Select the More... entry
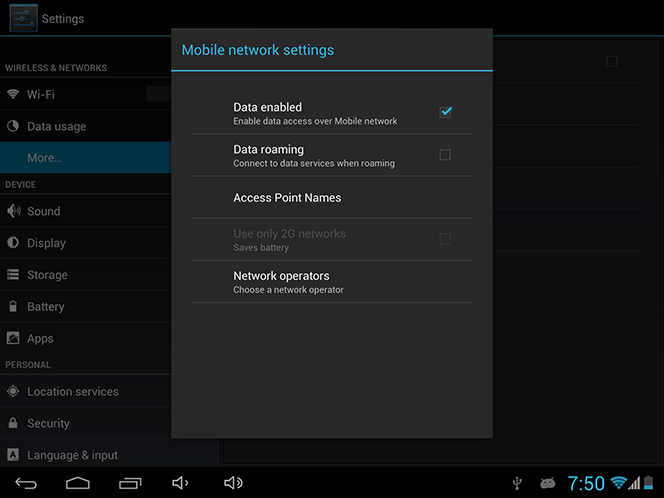 85,158
